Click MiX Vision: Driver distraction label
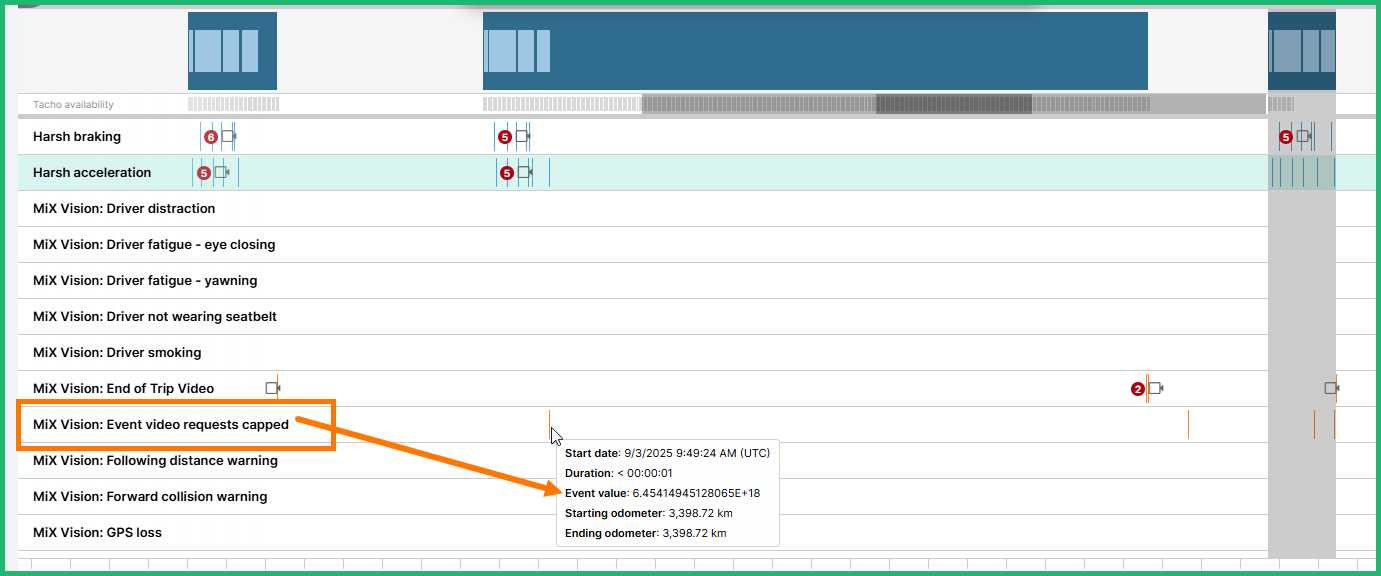This screenshot has height=576, width=1381. coord(124,208)
